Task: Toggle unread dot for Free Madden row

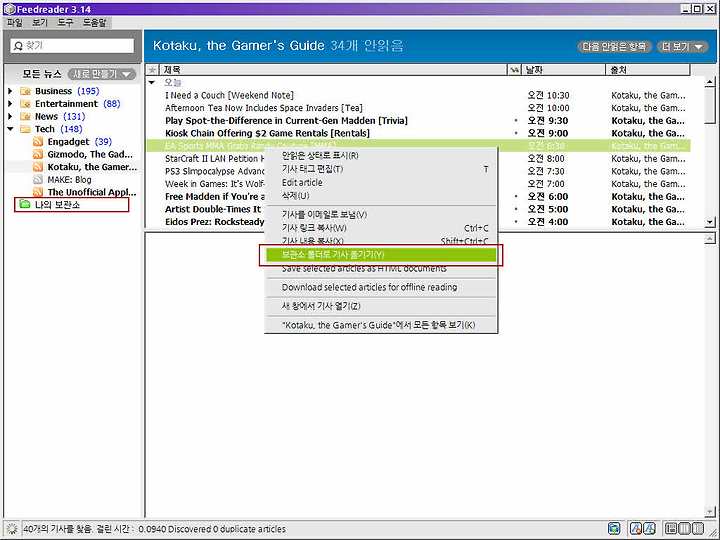Action: click(516, 197)
